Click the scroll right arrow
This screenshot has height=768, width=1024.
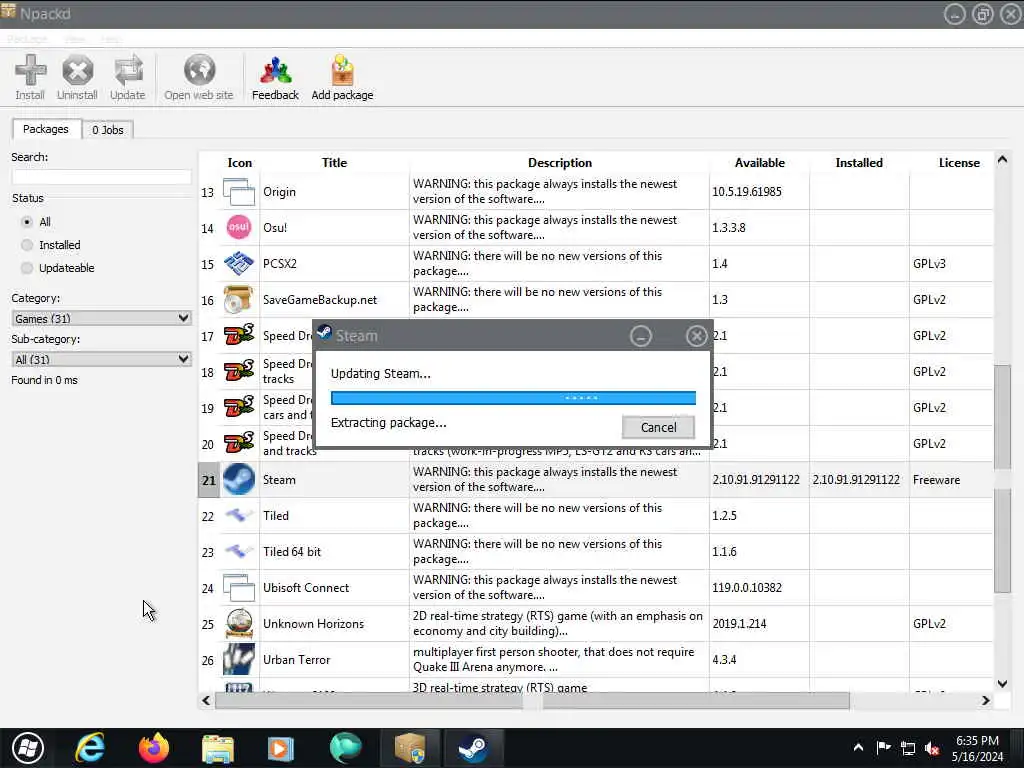(985, 701)
